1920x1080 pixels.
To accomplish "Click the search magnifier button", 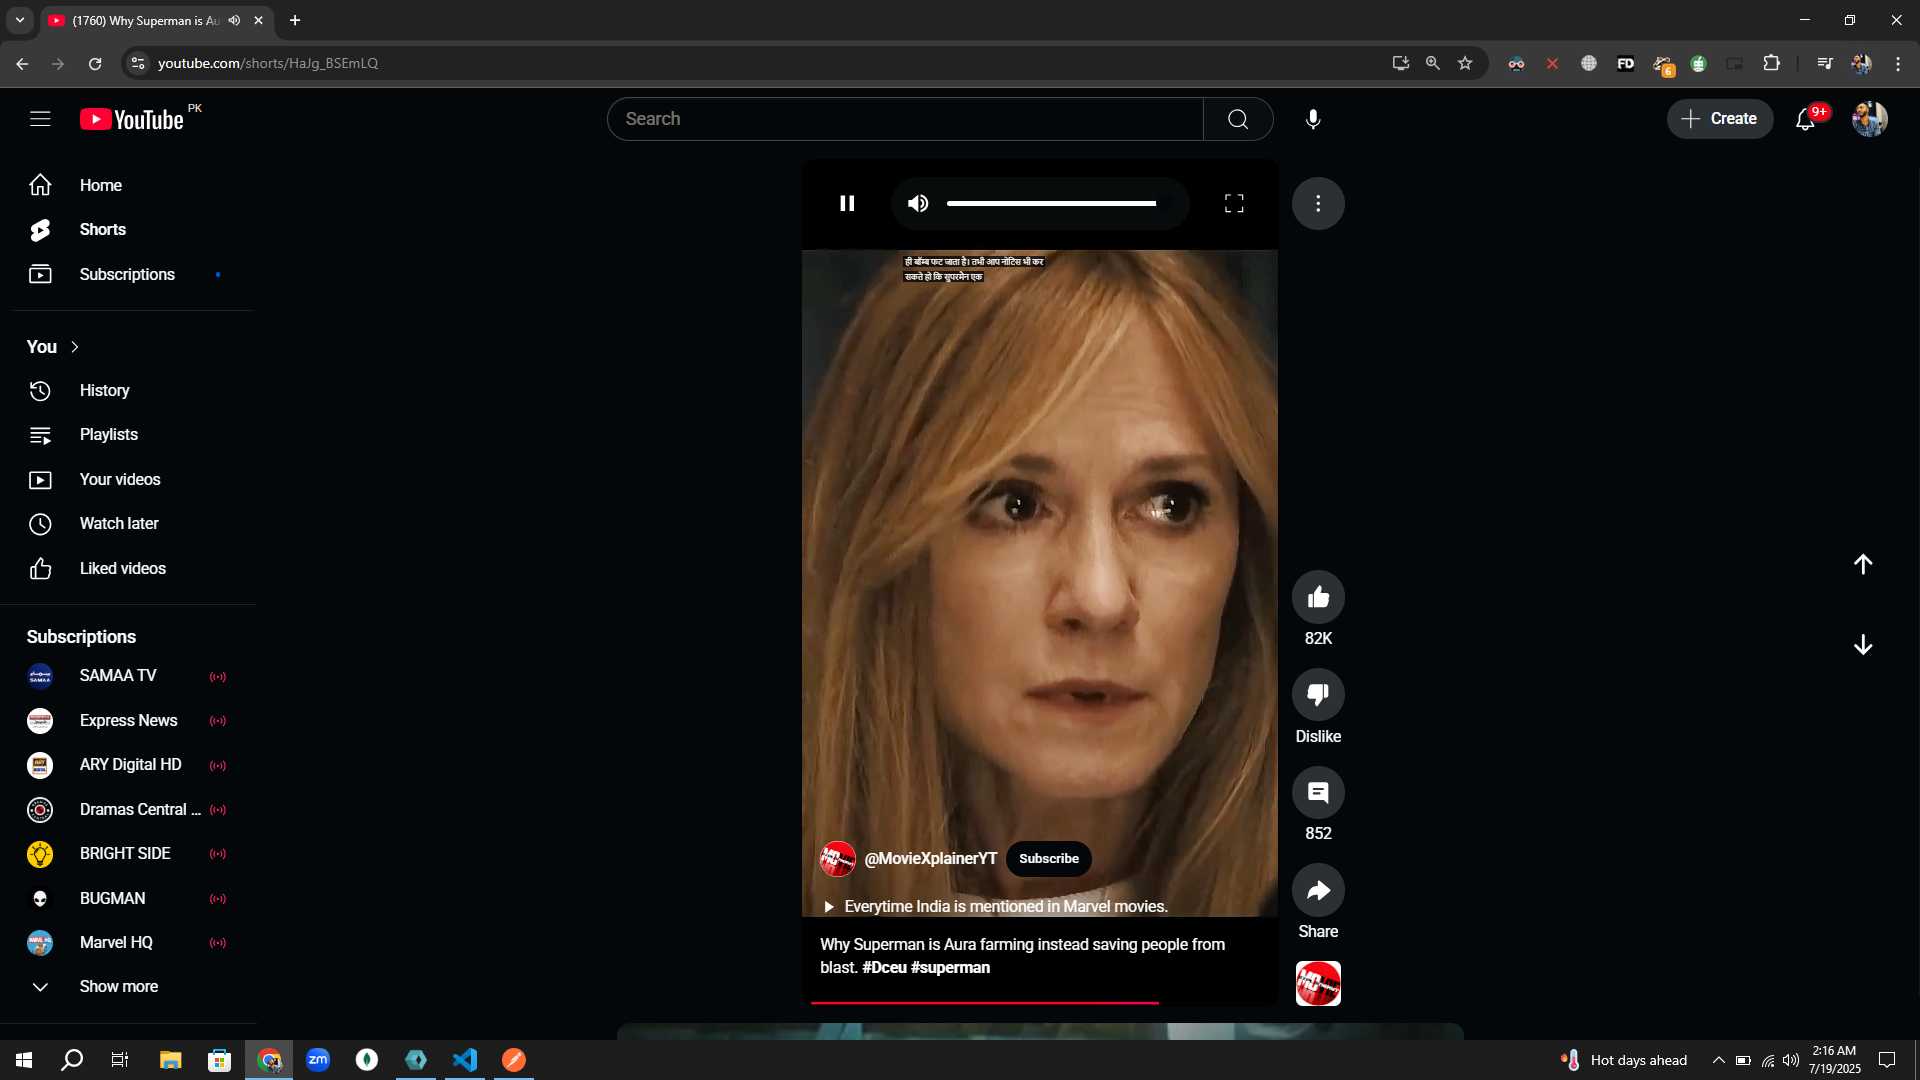I will click(1238, 119).
